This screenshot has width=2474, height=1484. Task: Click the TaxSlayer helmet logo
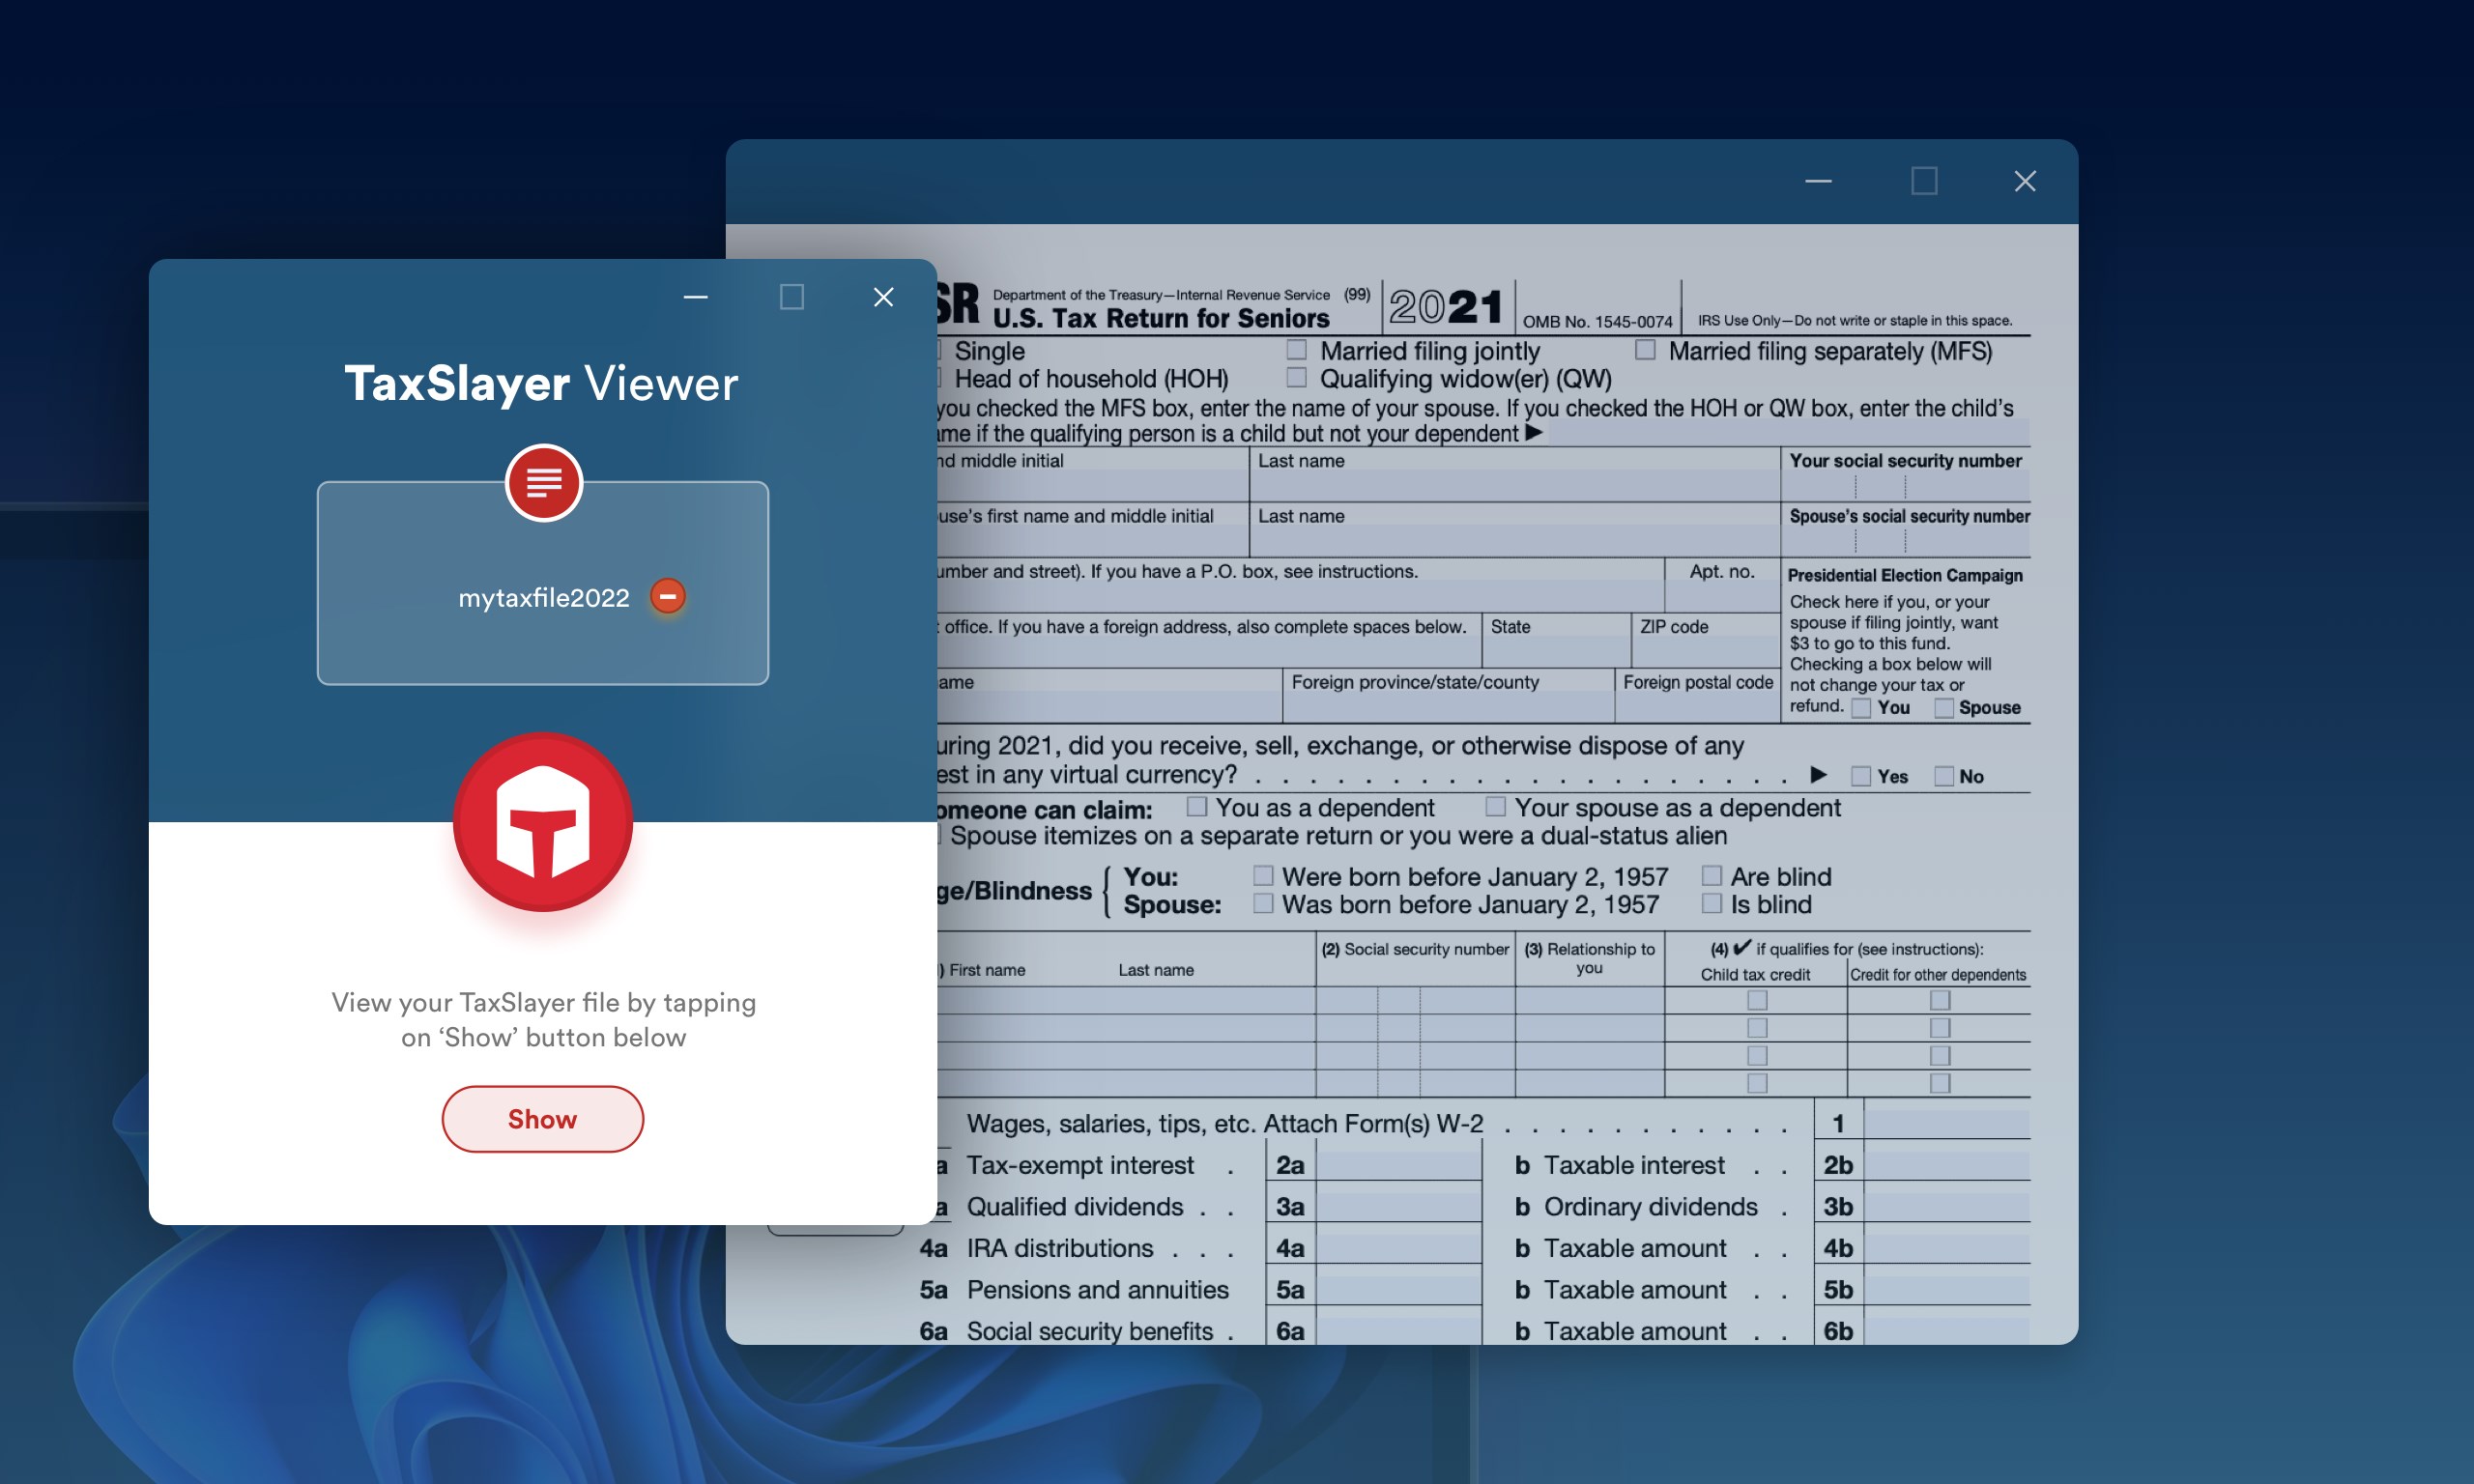coord(543,822)
